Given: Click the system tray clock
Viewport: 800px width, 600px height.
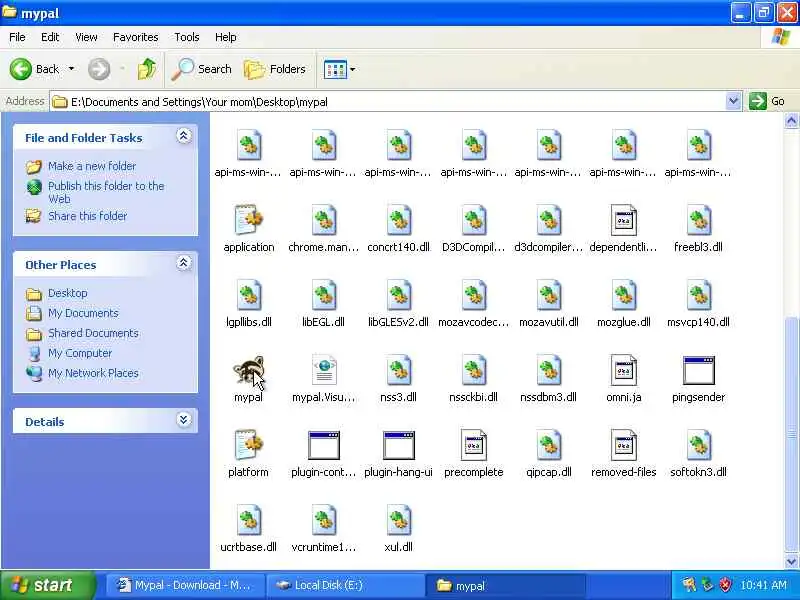Looking at the screenshot, I should 763,585.
